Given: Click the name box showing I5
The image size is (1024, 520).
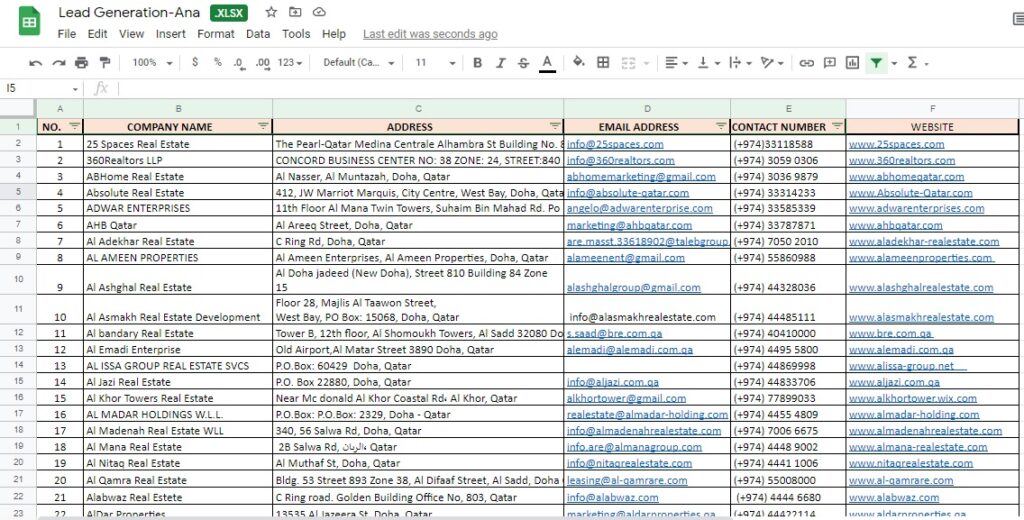Looking at the screenshot, I should 42,88.
